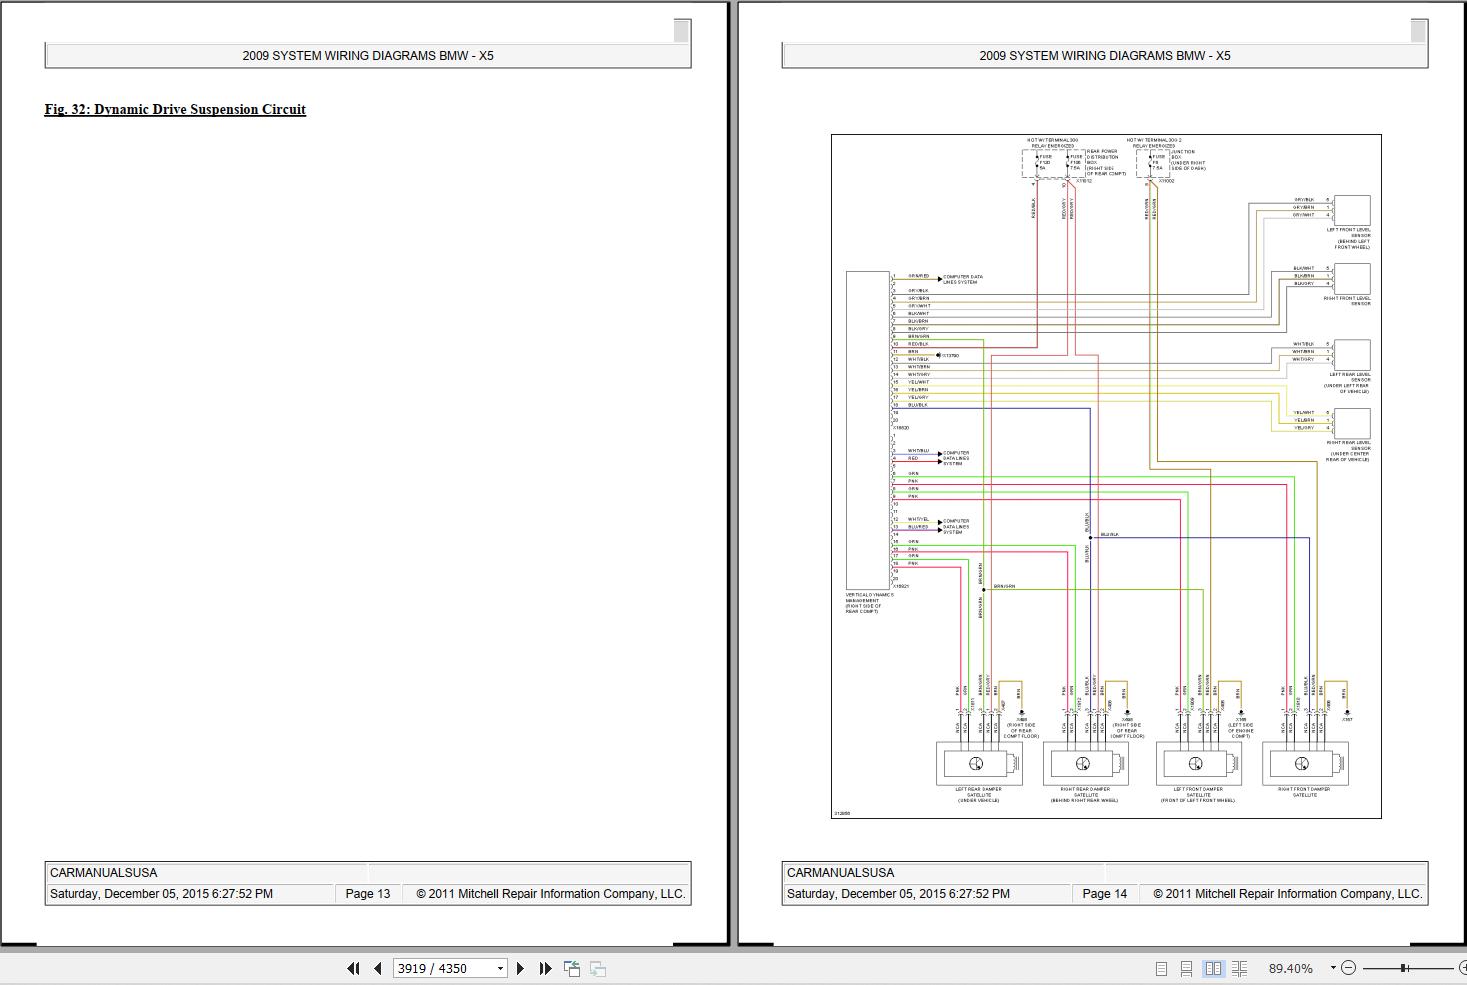Open the page number dropdown arrow

(x=500, y=968)
